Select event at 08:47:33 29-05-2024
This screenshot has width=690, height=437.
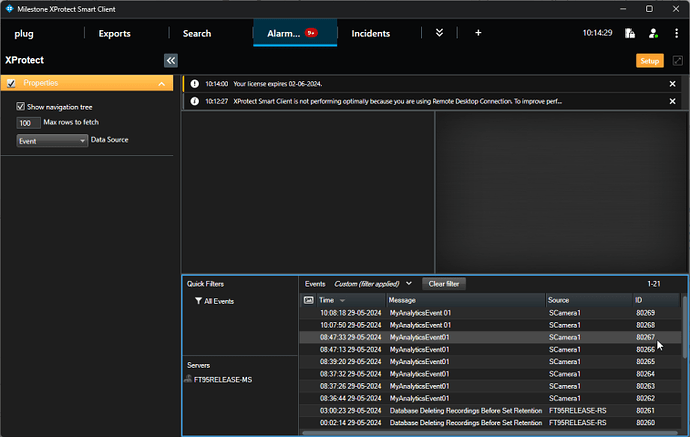click(490, 337)
